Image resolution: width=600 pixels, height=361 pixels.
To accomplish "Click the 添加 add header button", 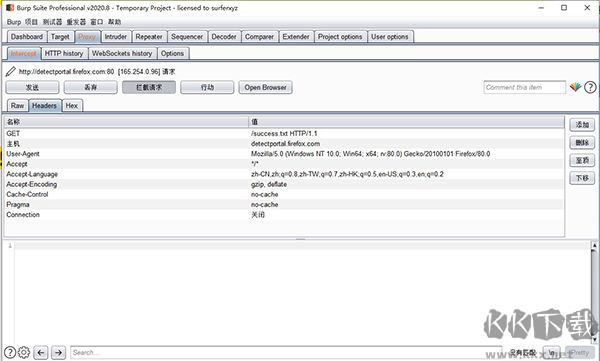I will click(x=582, y=125).
